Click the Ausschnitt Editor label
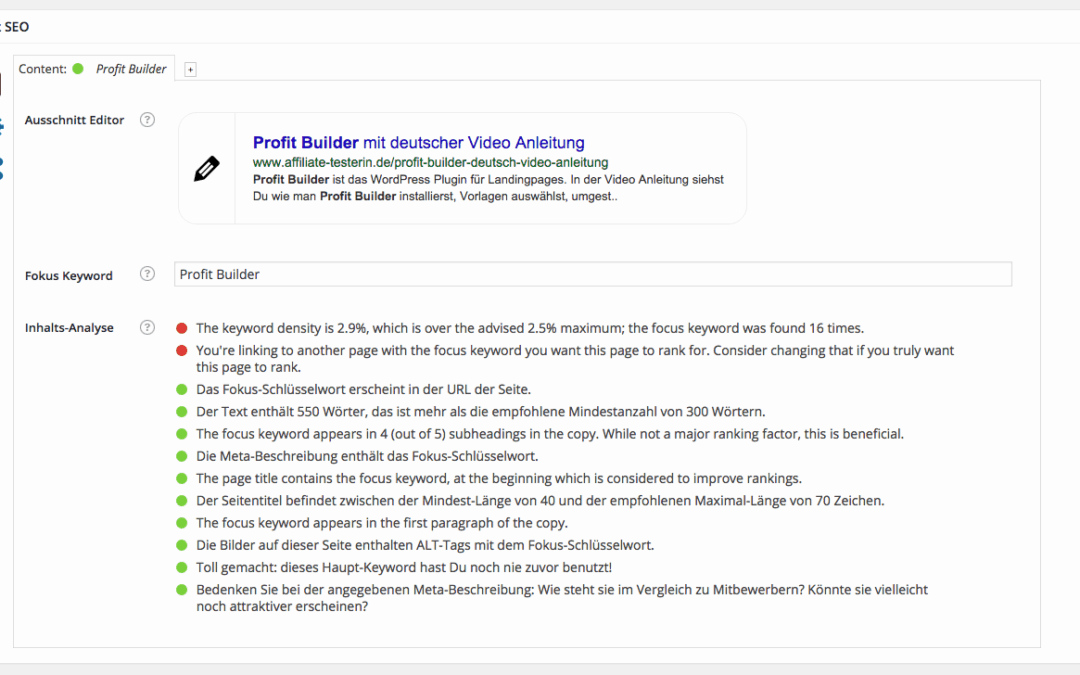Image resolution: width=1080 pixels, height=675 pixels. point(74,120)
